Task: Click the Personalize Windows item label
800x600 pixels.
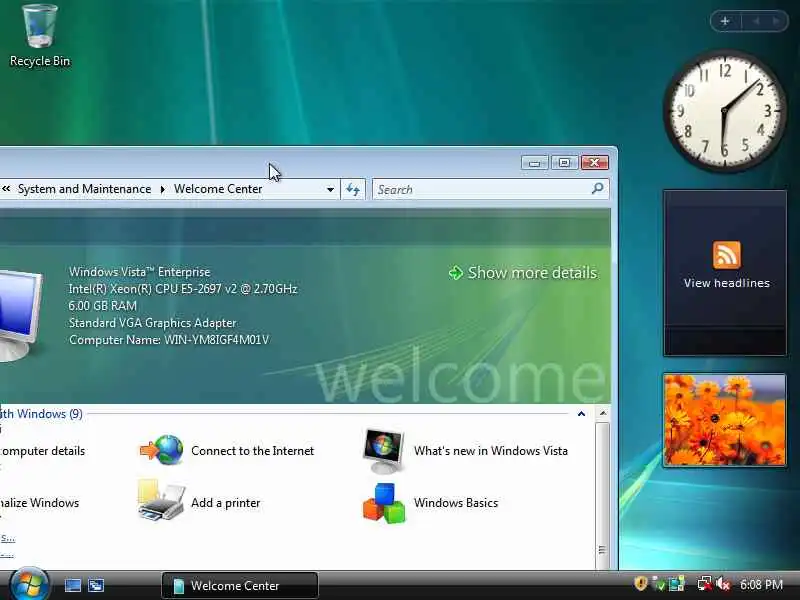Action: pos(39,503)
